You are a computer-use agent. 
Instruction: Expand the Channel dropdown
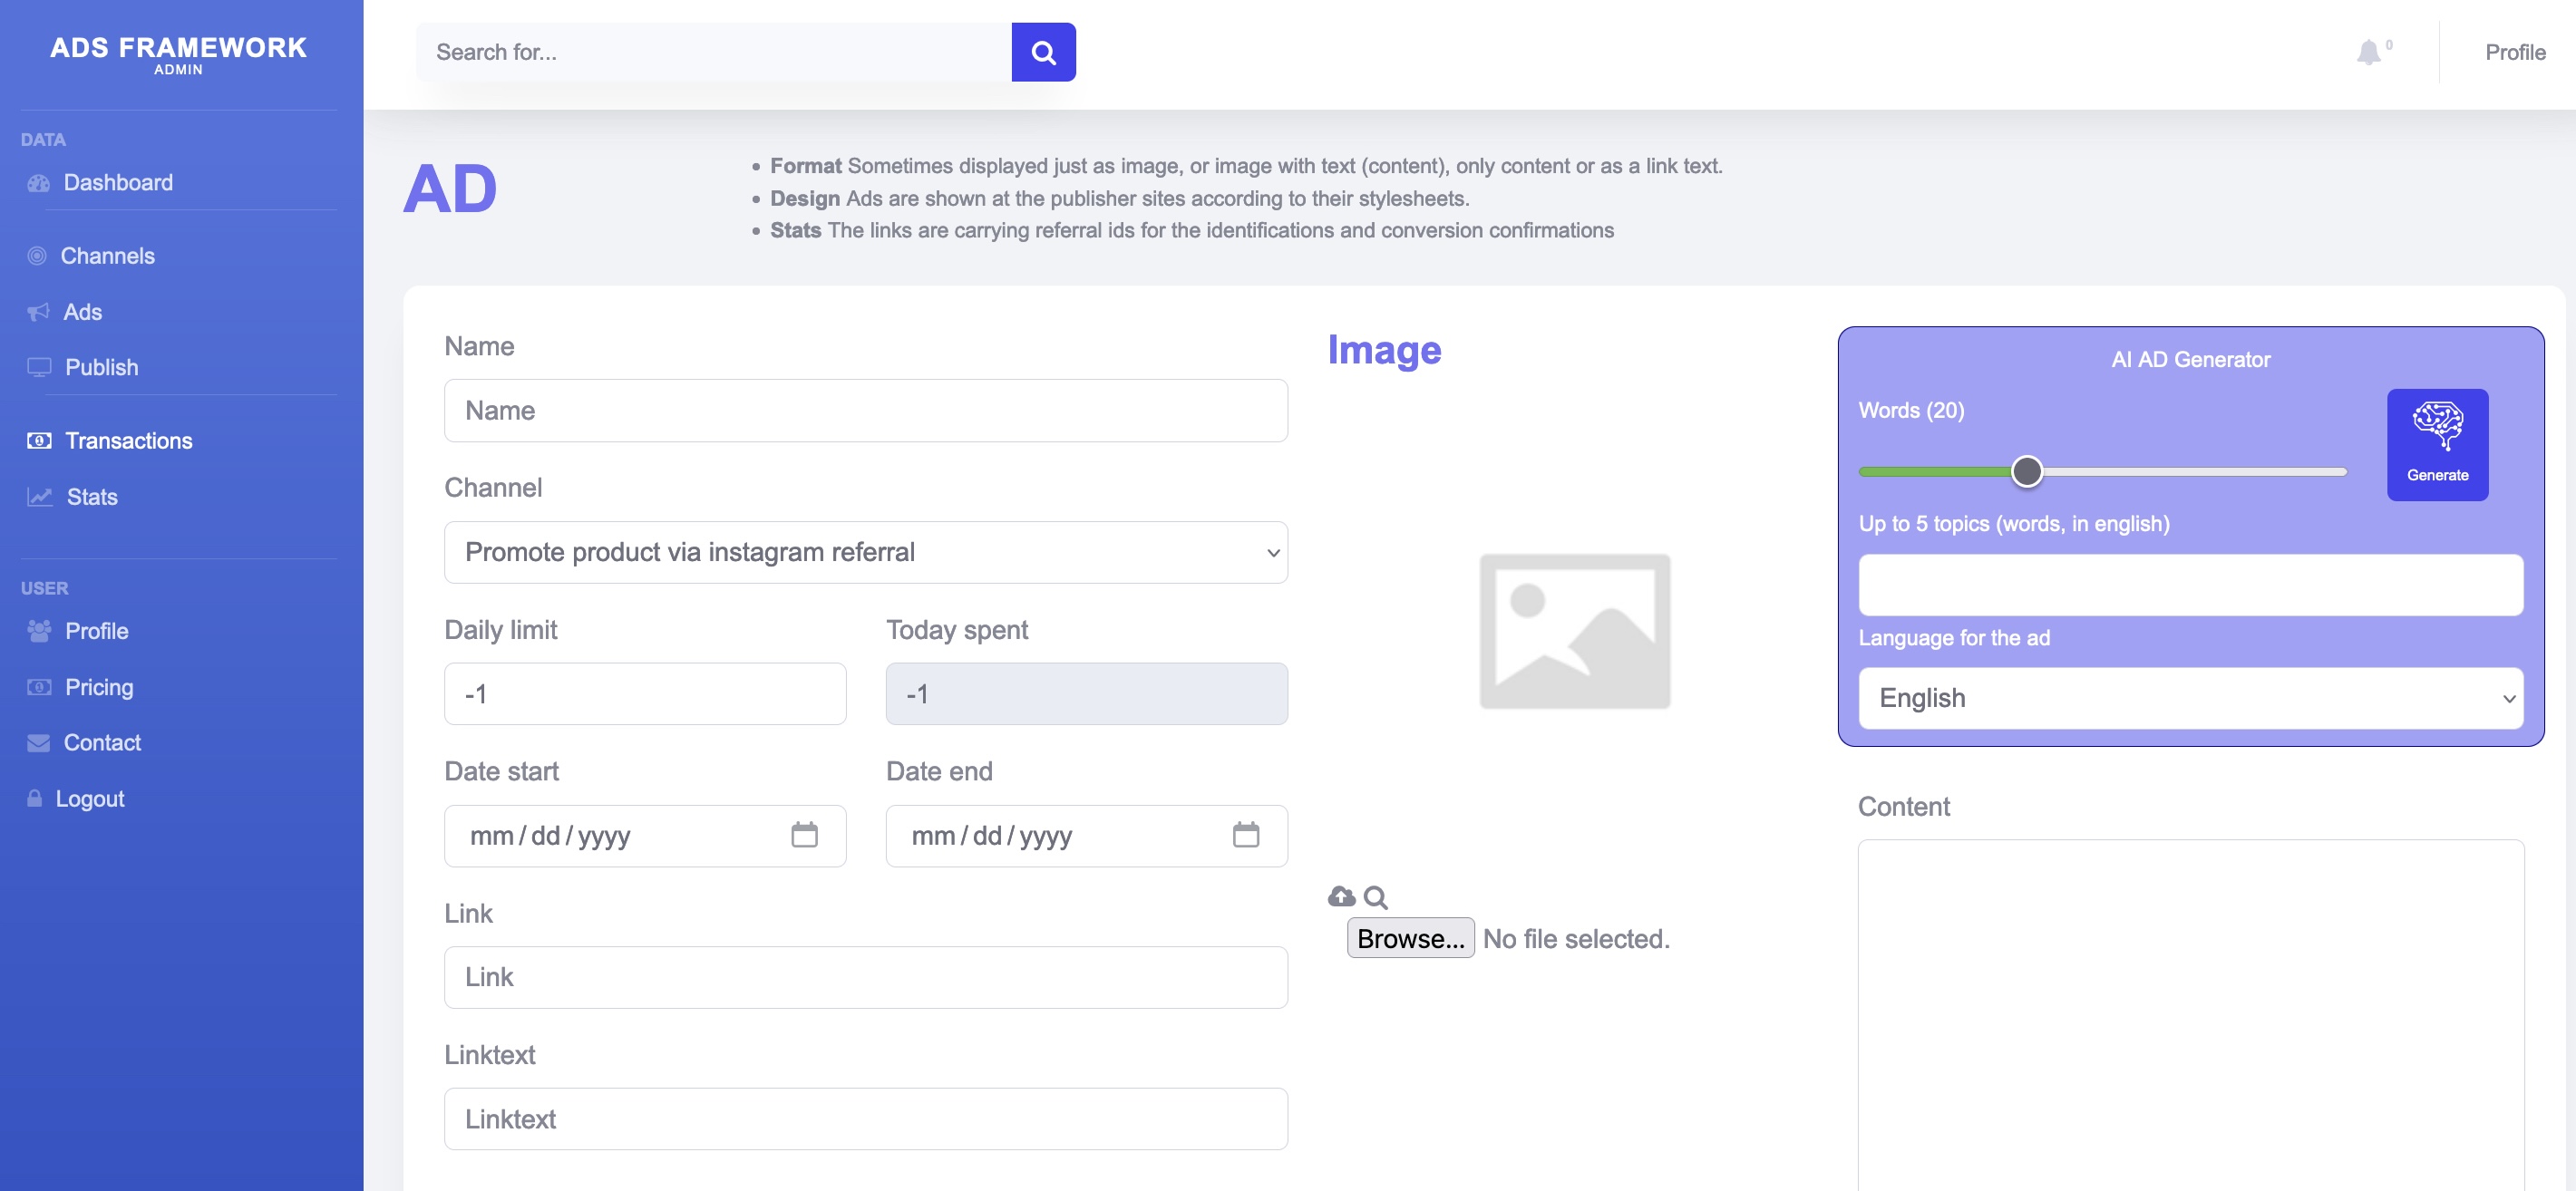tap(865, 552)
